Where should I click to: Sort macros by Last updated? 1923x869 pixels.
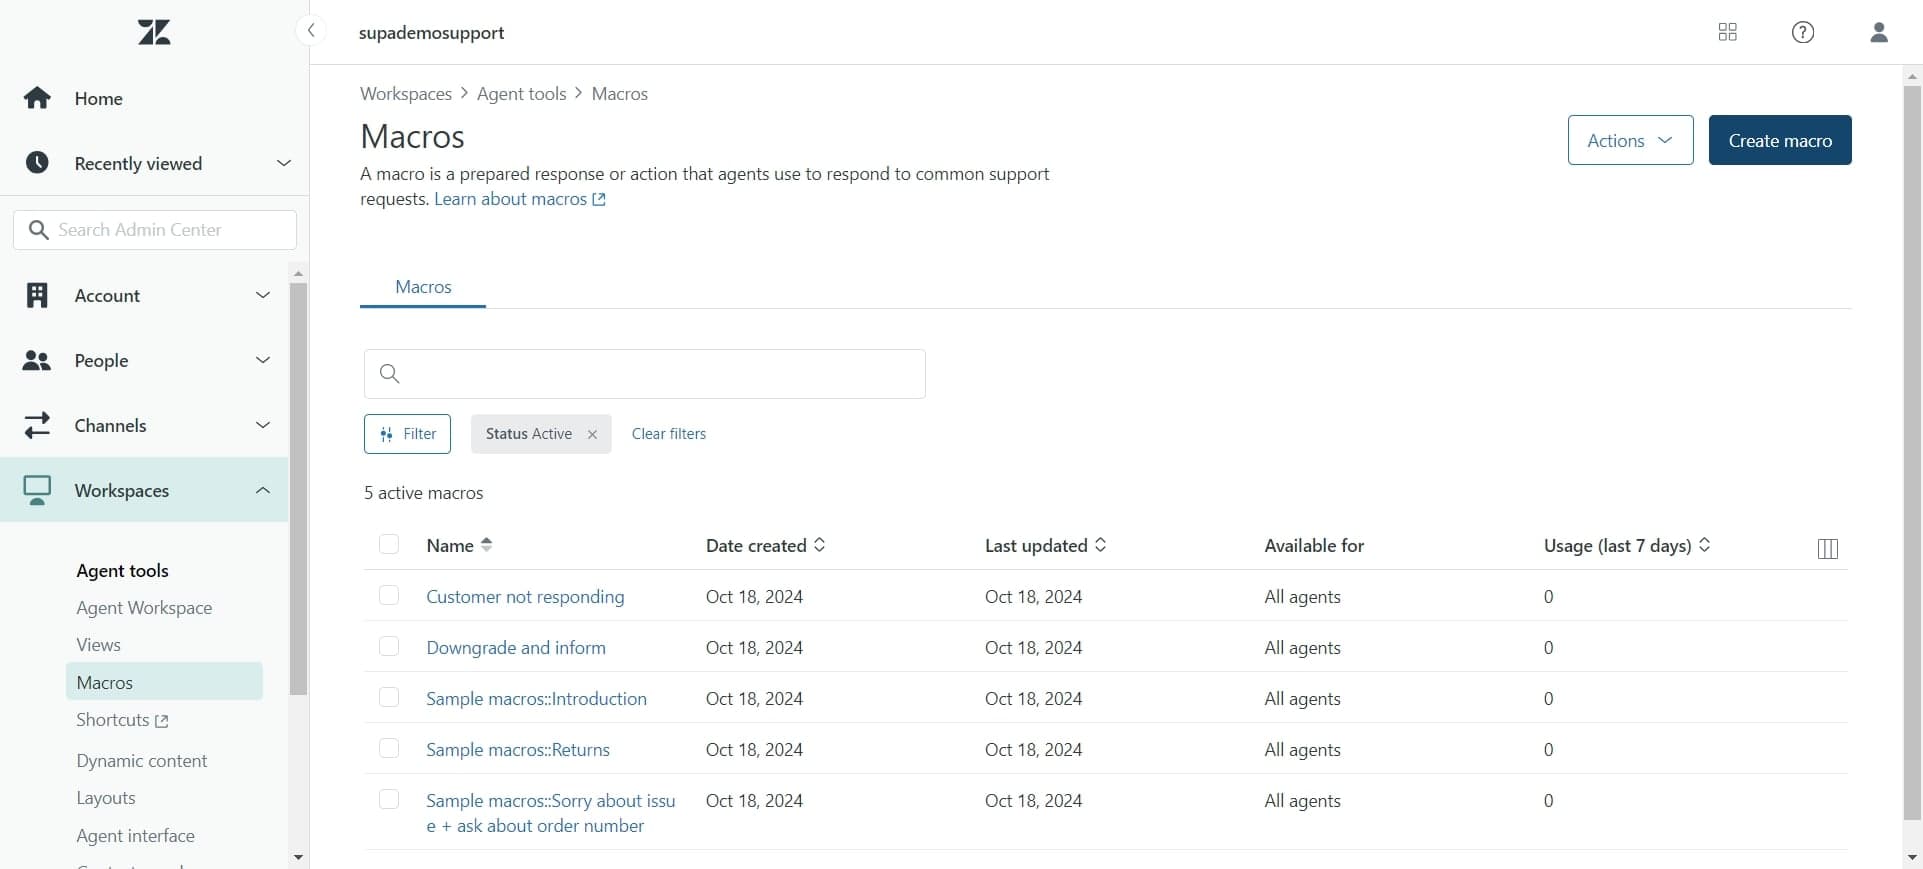tap(1045, 545)
